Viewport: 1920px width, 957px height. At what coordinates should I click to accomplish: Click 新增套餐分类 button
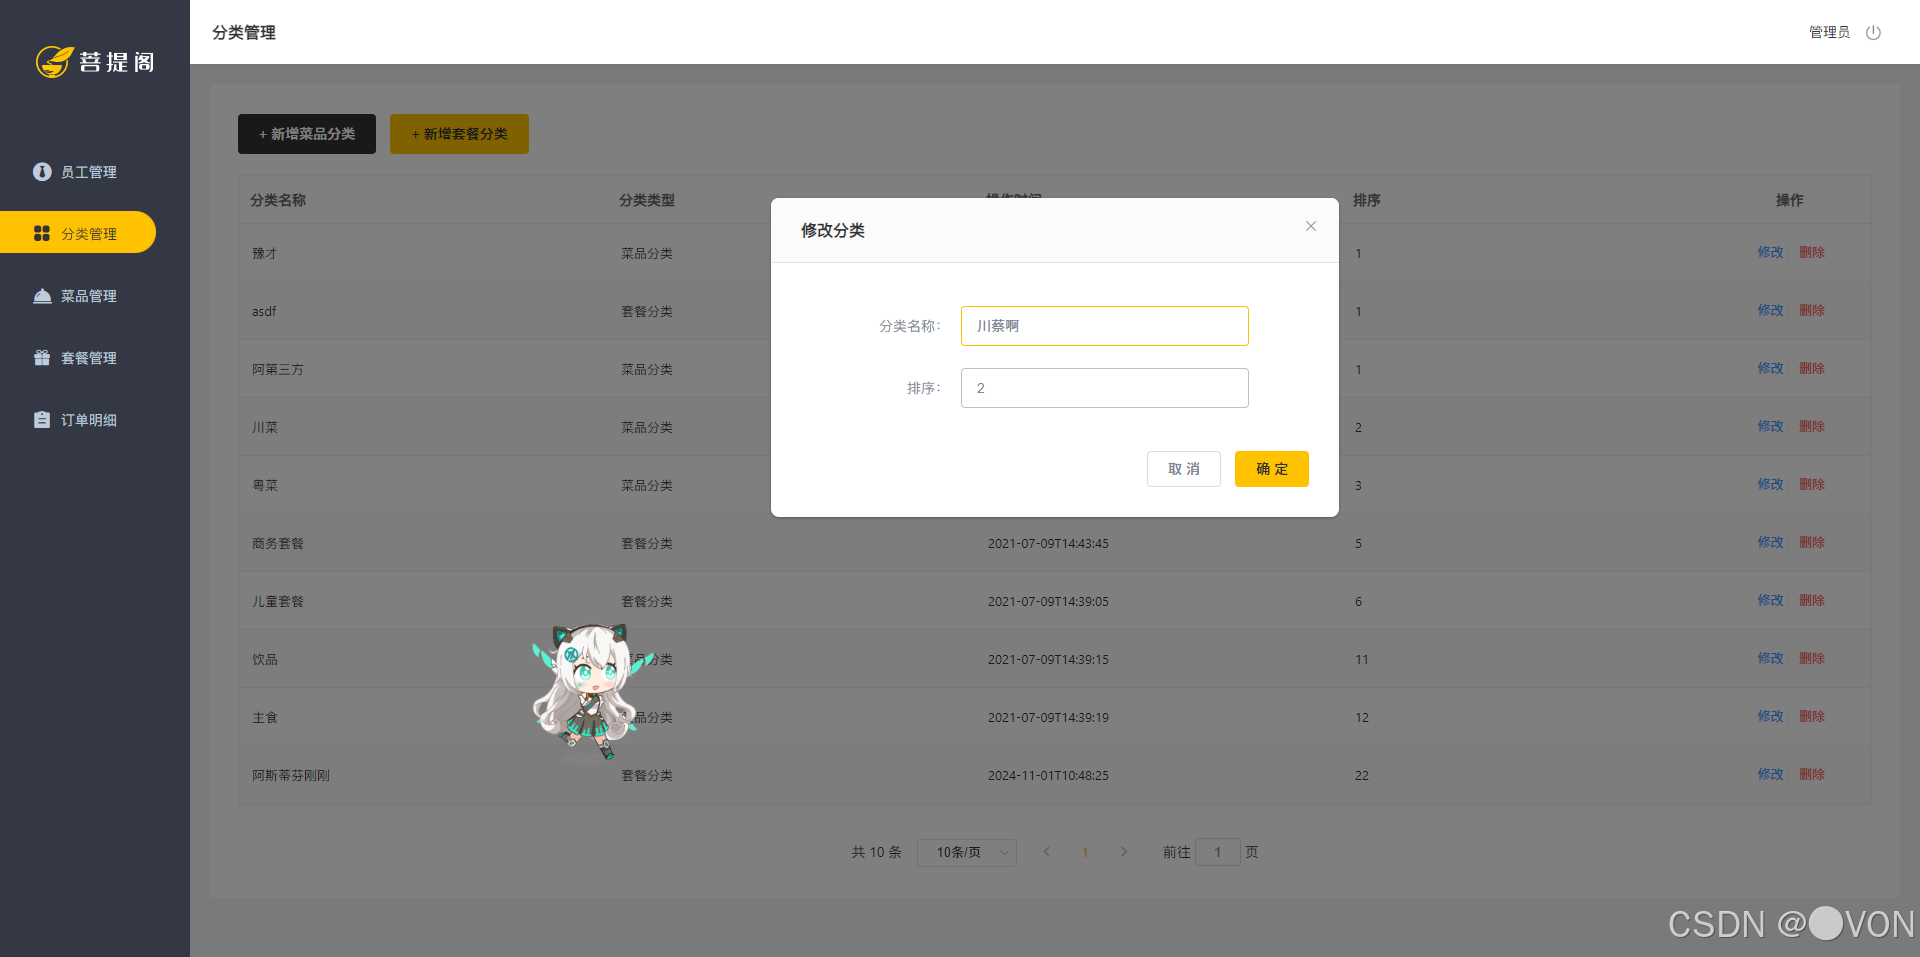[459, 134]
